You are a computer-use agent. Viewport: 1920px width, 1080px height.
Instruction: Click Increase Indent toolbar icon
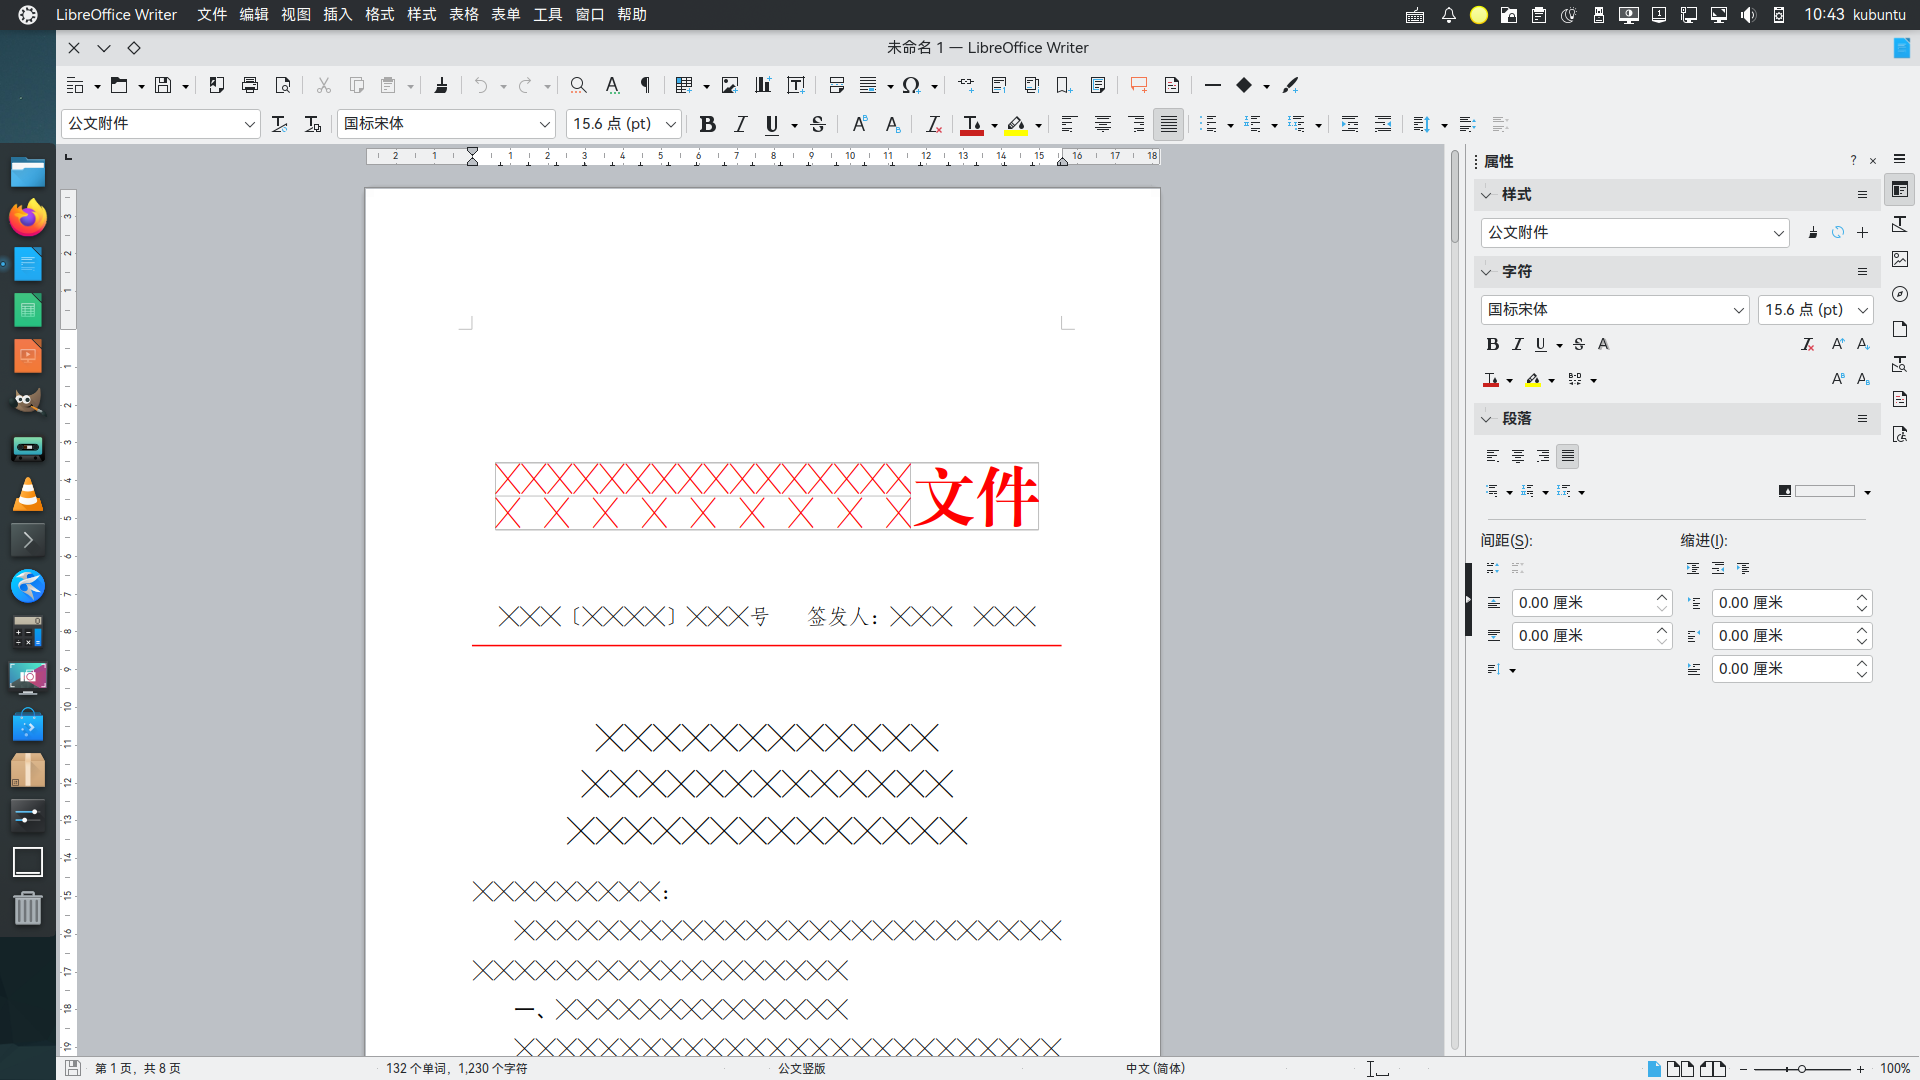[x=1349, y=124]
